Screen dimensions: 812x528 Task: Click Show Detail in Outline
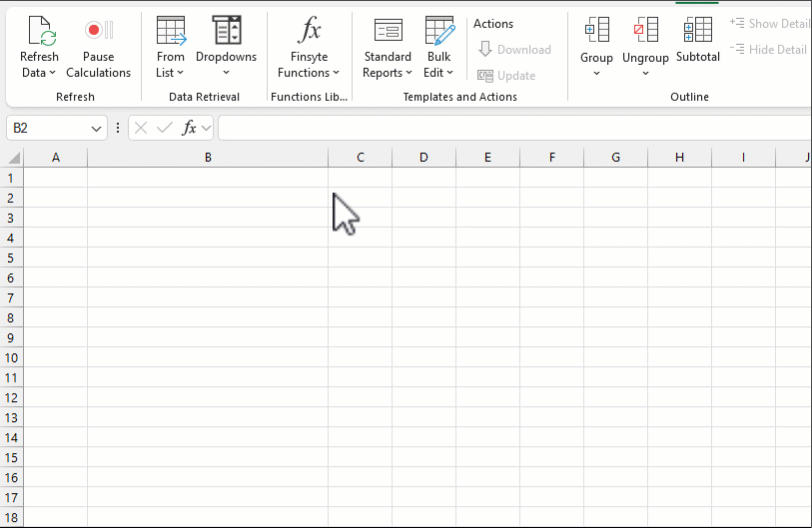coord(770,24)
